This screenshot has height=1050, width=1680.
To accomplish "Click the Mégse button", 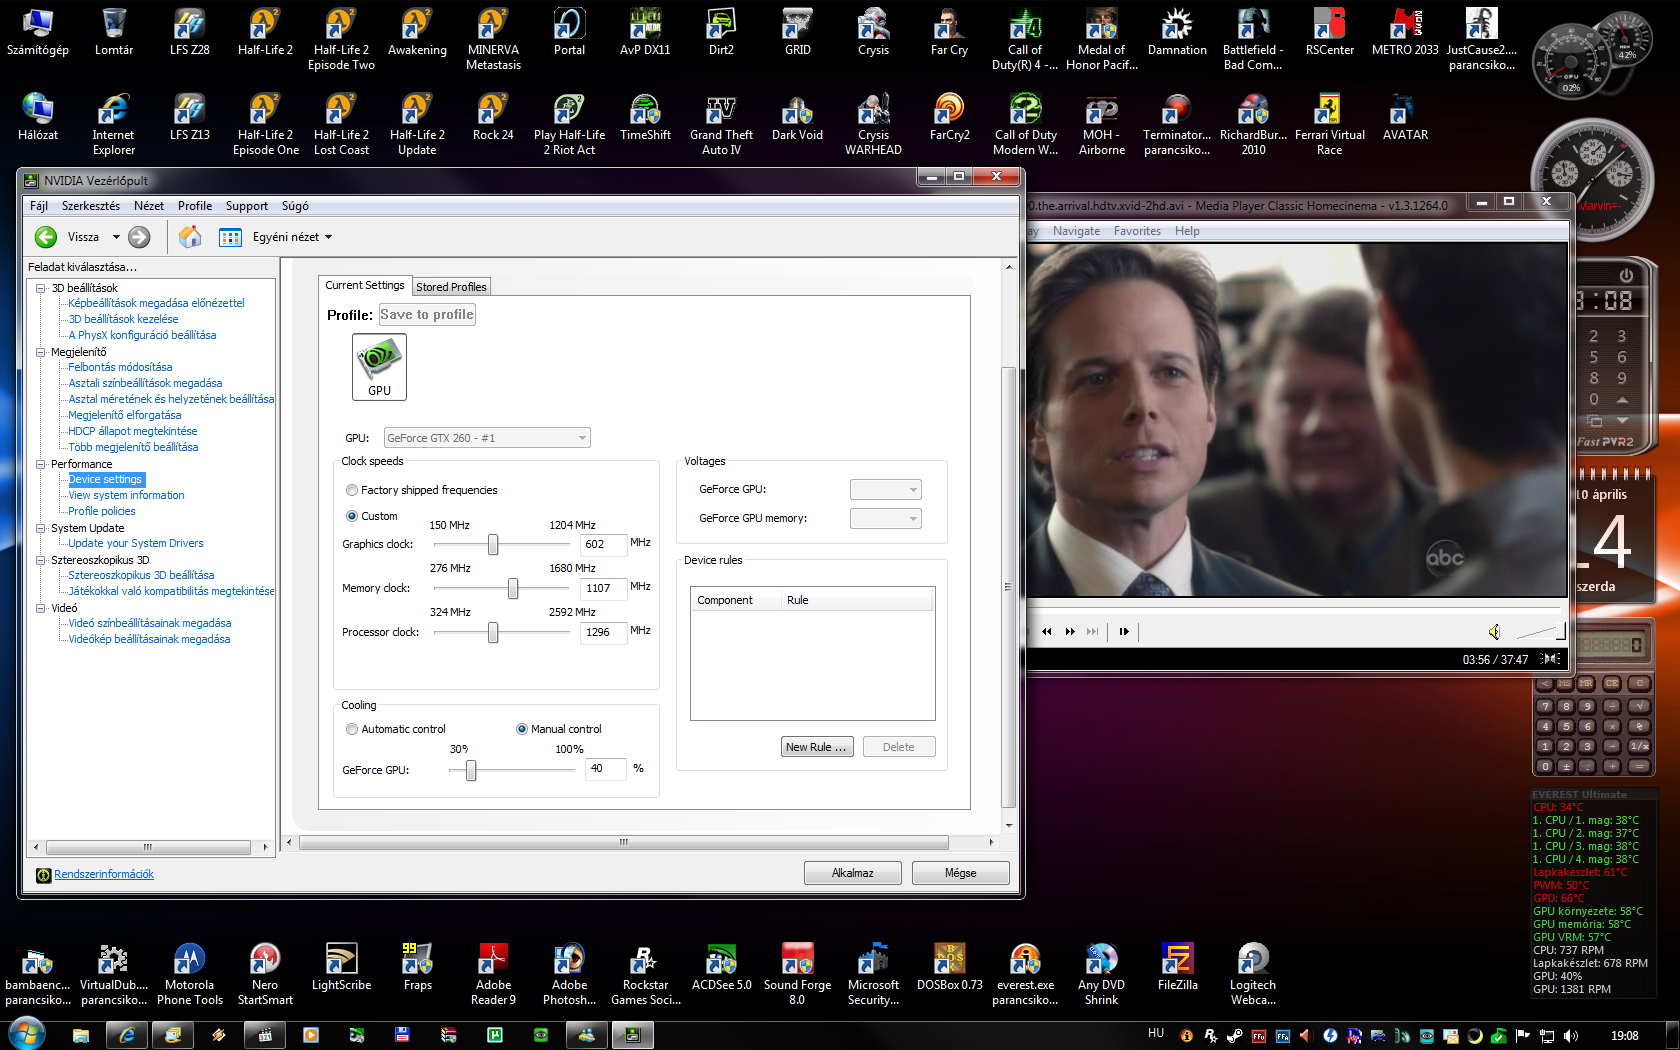I will tap(960, 873).
